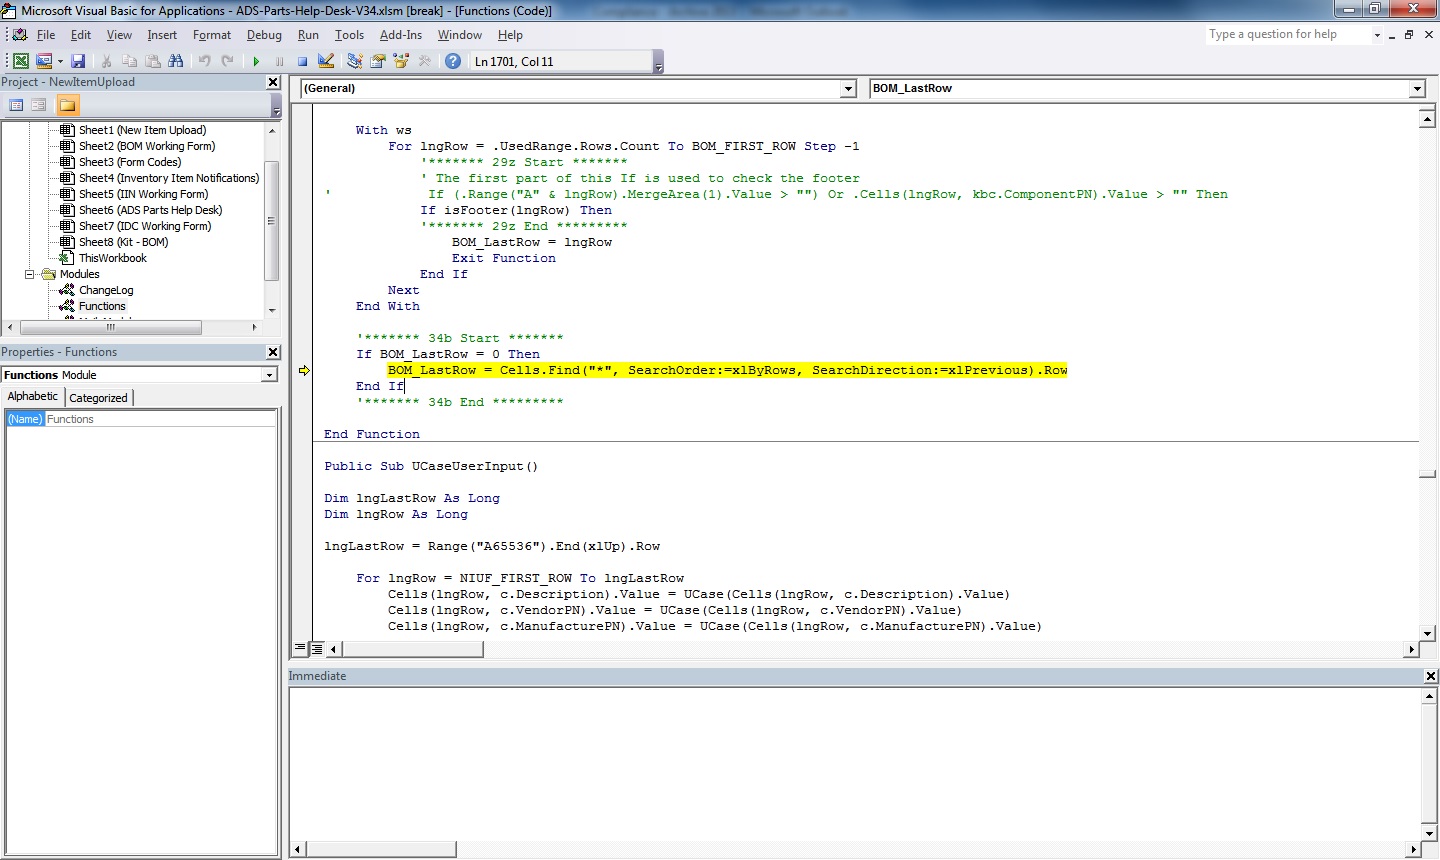Open the Project Explorer toolbar icon
Screen dimensions: 1440x860
(x=354, y=61)
